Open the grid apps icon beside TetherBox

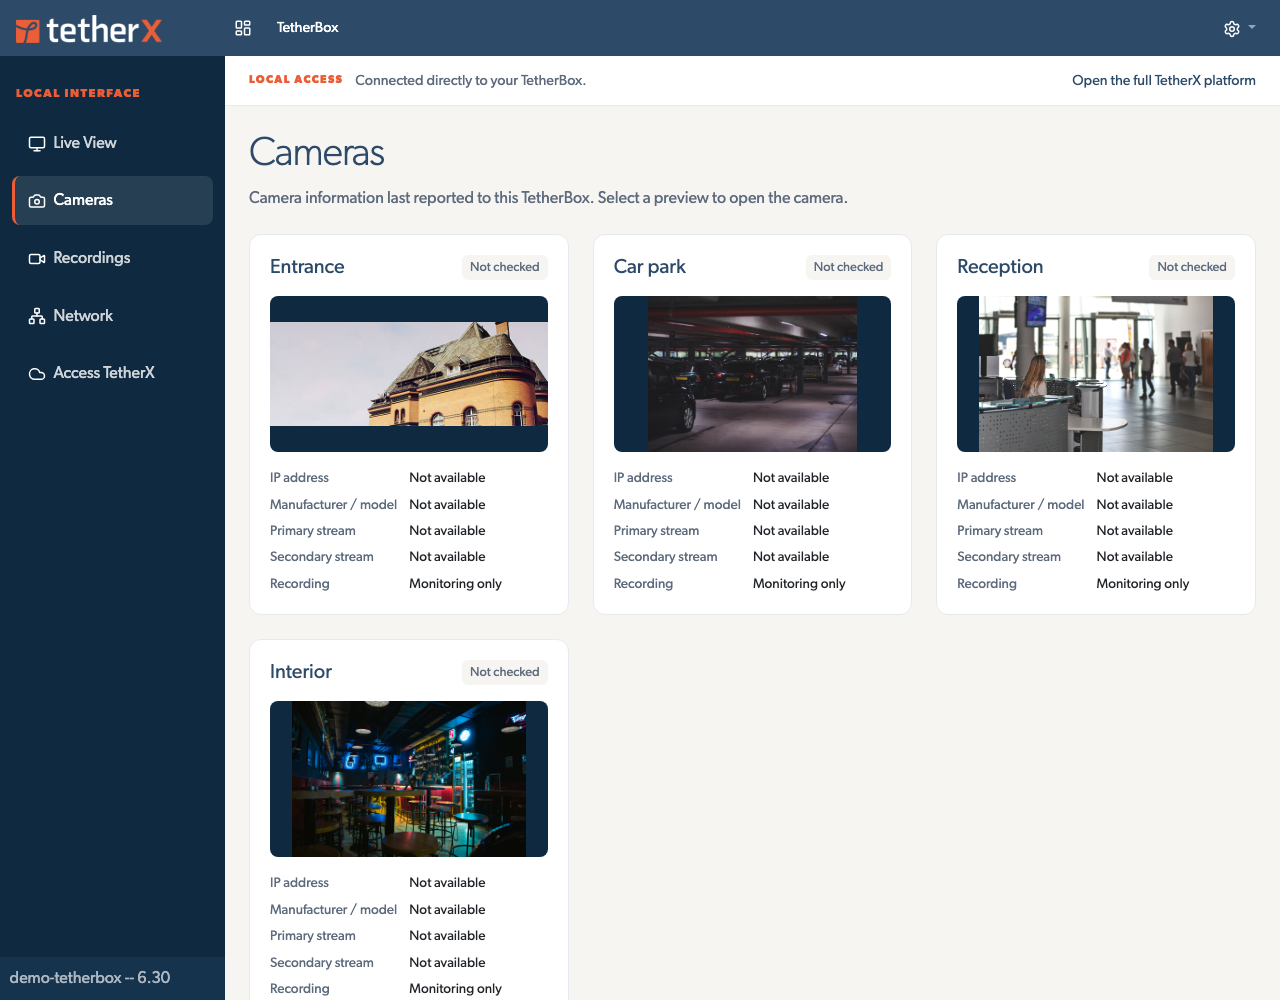coord(243,28)
